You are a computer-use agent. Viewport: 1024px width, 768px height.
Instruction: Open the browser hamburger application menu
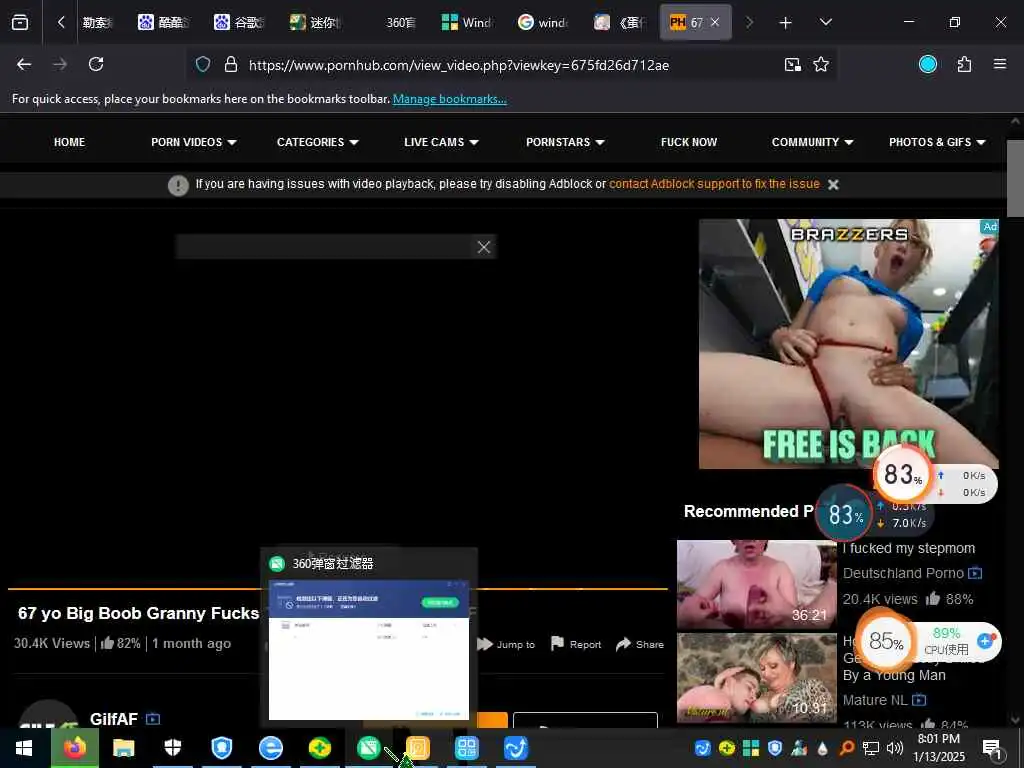tap(1000, 64)
